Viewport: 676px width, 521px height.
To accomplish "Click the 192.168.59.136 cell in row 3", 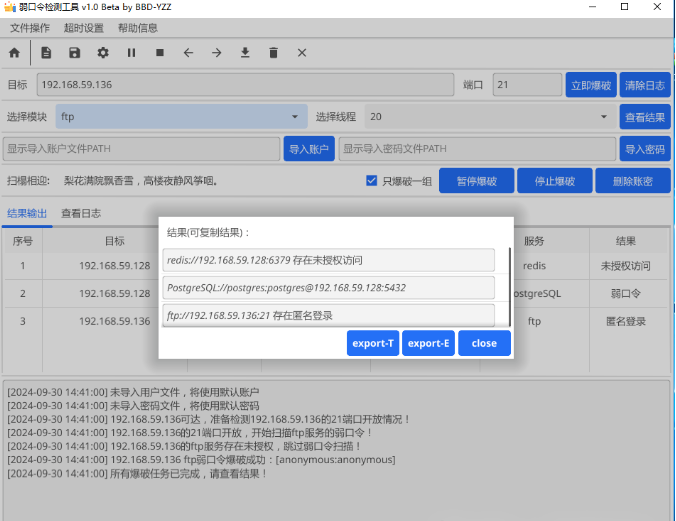I will [x=115, y=321].
